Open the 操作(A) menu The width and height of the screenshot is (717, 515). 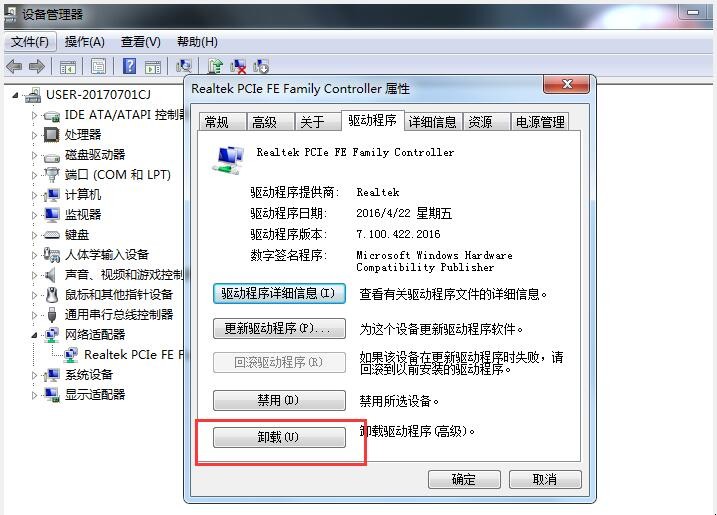pos(85,42)
